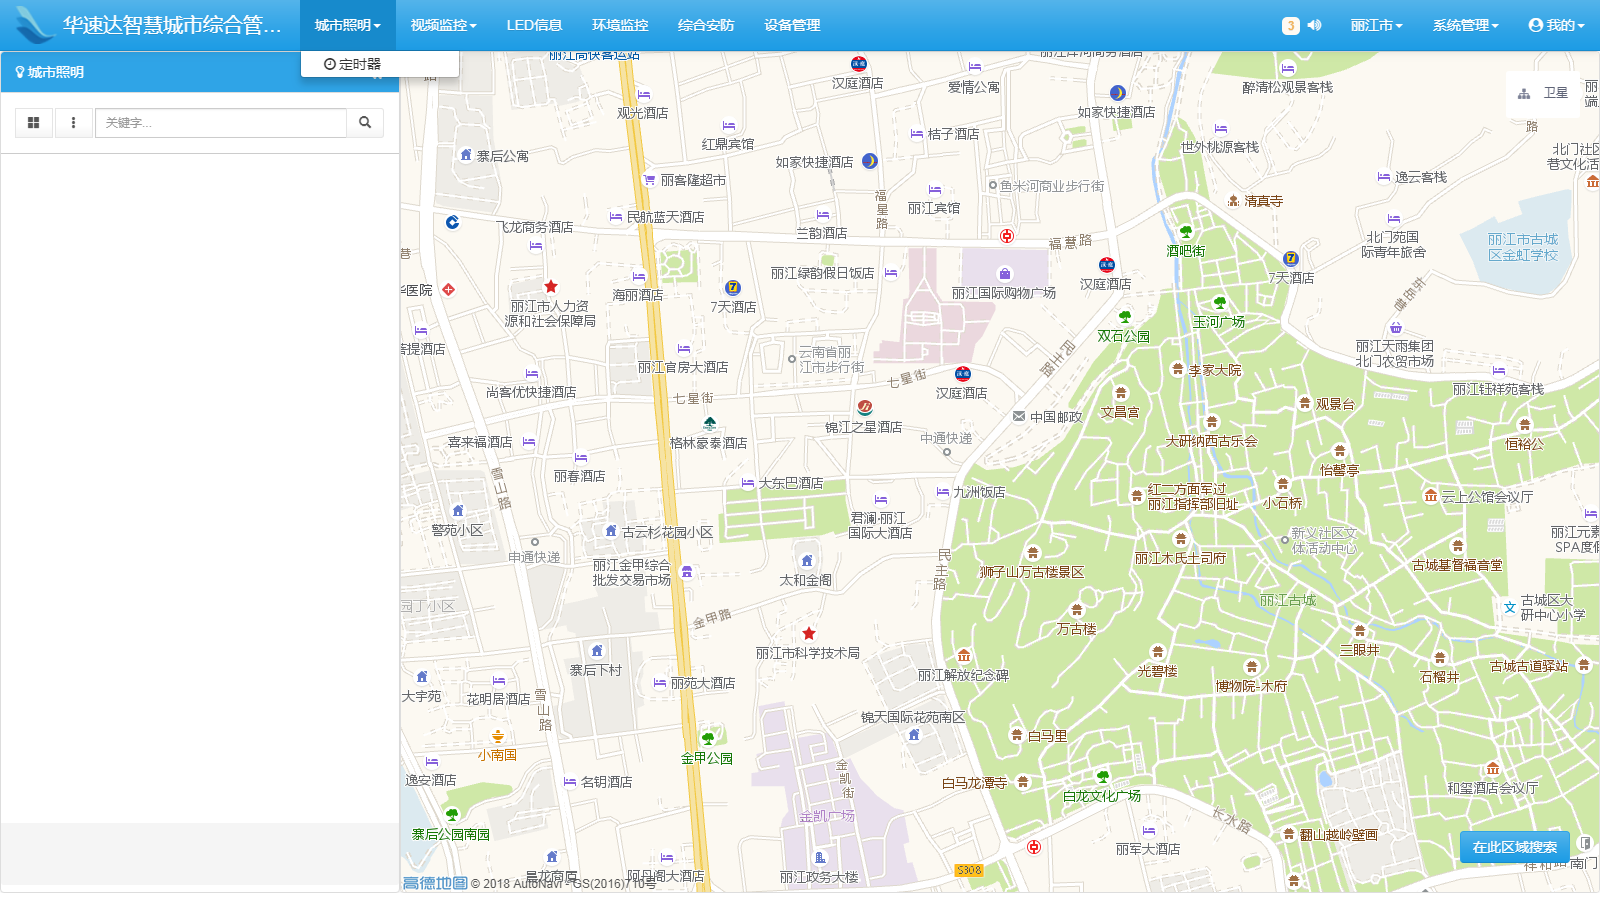Click the hospital cross marker near 医院
Screen dimensions: 1600x900
pyautogui.click(x=449, y=289)
